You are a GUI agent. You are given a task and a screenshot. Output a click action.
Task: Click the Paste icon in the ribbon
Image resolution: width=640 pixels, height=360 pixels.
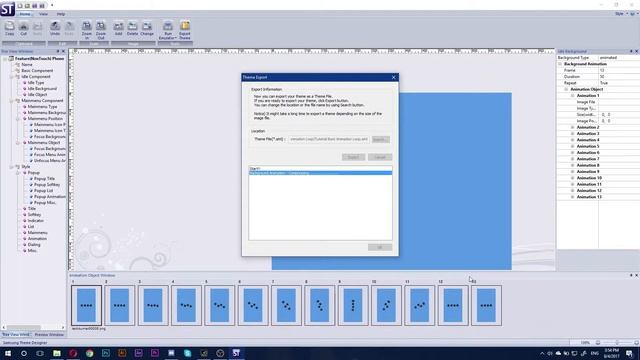pos(38,29)
